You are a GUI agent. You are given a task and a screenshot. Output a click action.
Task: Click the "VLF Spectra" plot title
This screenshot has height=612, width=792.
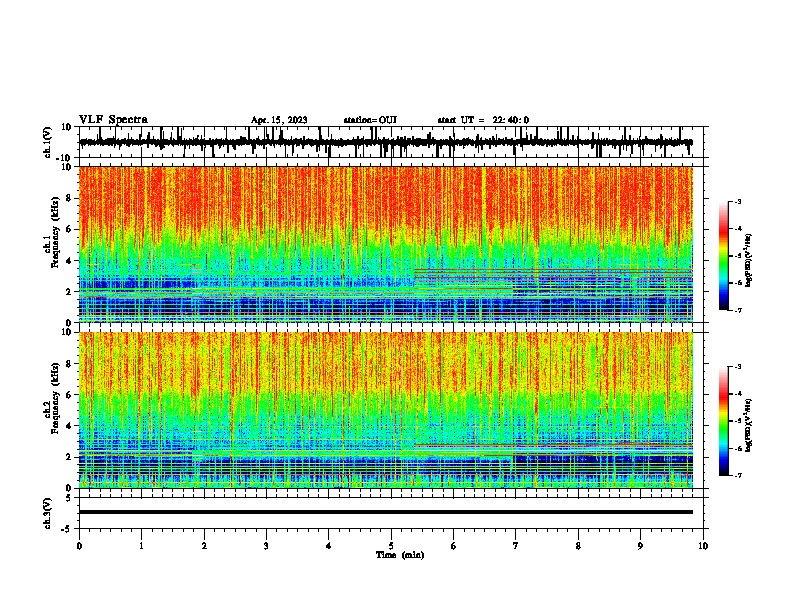[113, 120]
